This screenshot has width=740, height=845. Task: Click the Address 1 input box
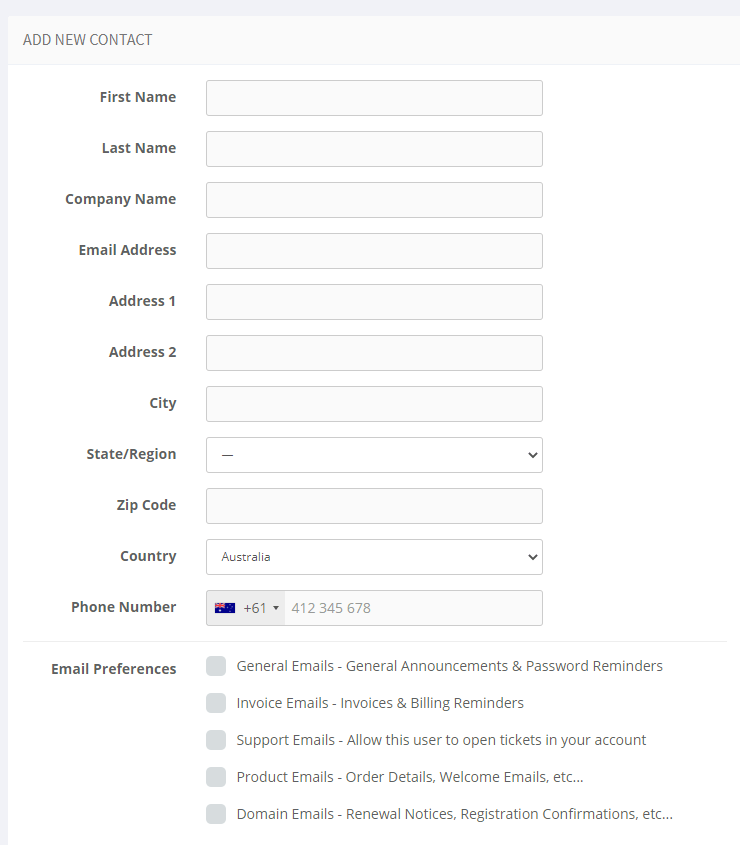374,301
